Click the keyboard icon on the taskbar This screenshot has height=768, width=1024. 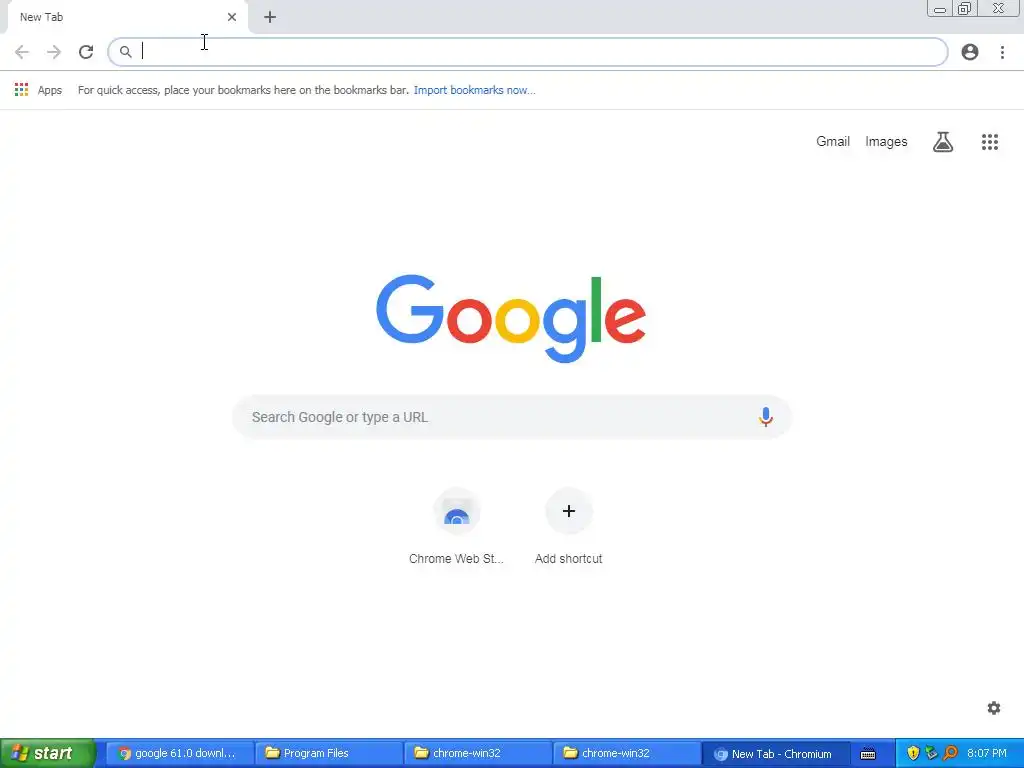[868, 754]
